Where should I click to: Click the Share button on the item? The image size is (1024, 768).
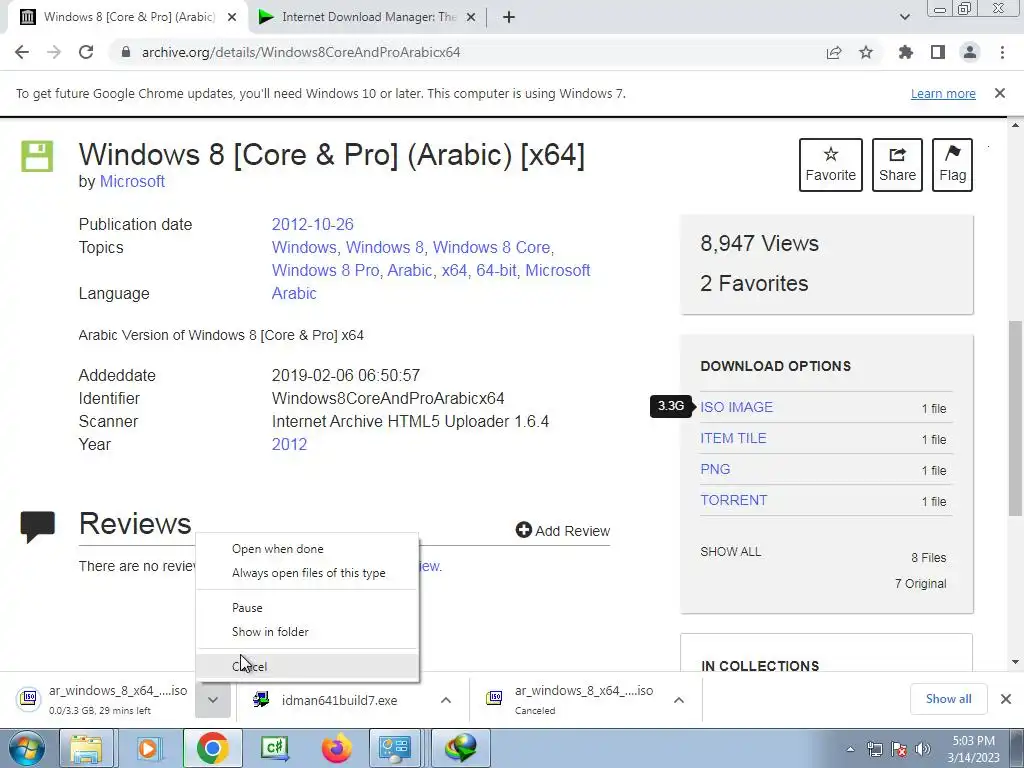point(897,165)
